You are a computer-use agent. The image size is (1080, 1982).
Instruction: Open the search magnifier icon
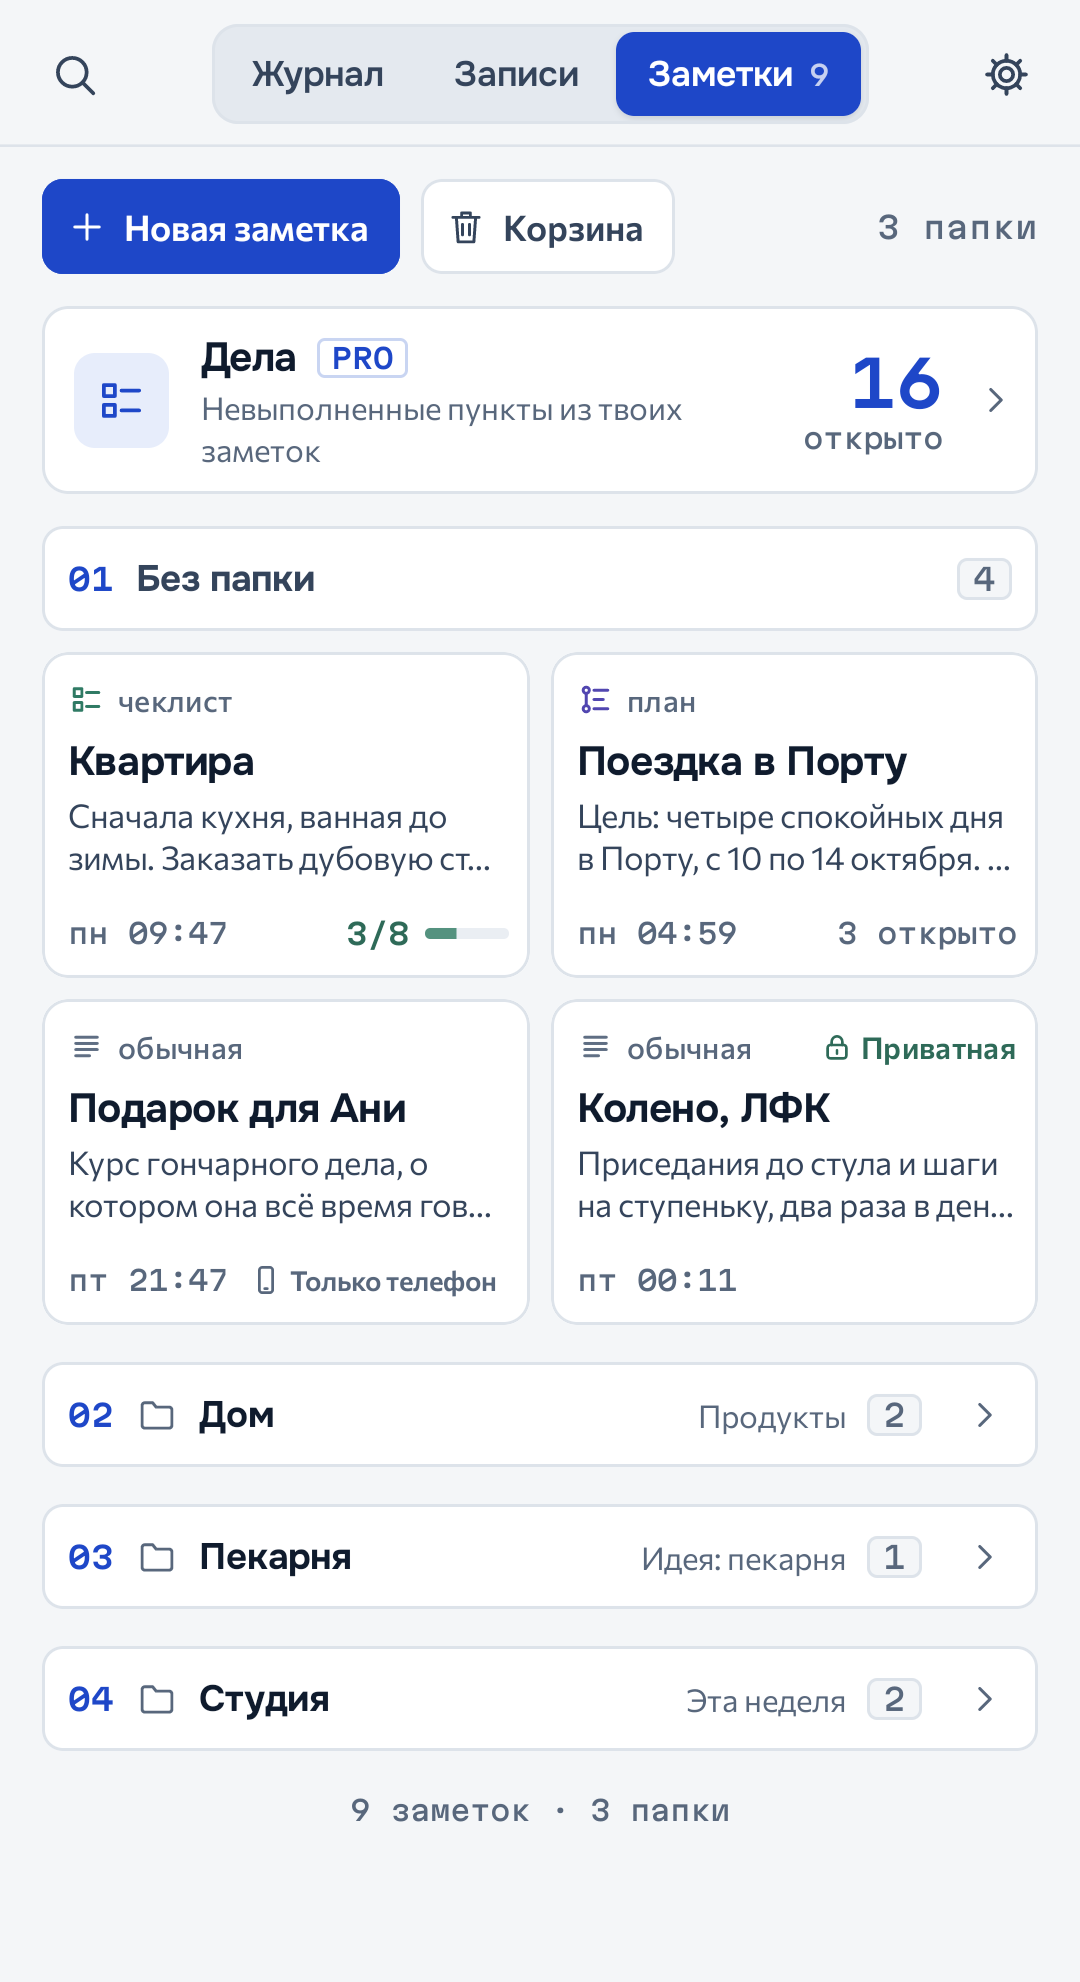click(x=75, y=75)
